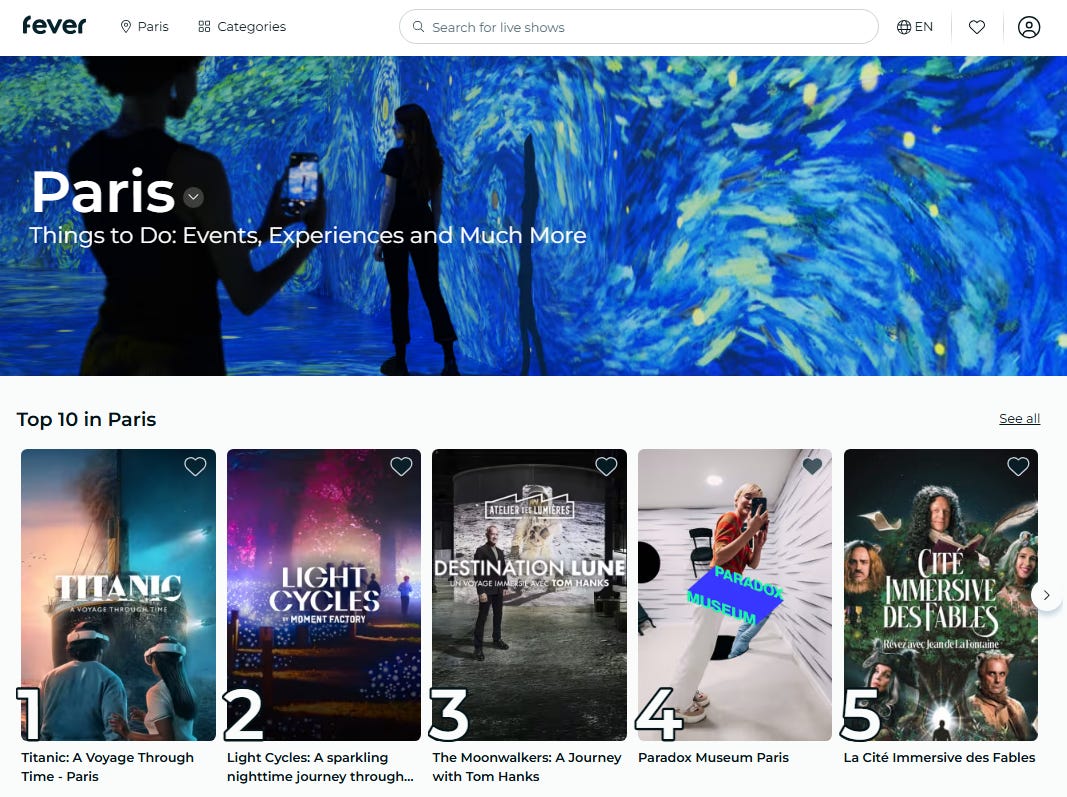1067x797 pixels.
Task: Favorite the Titanic card with heart
Action: coord(195,466)
